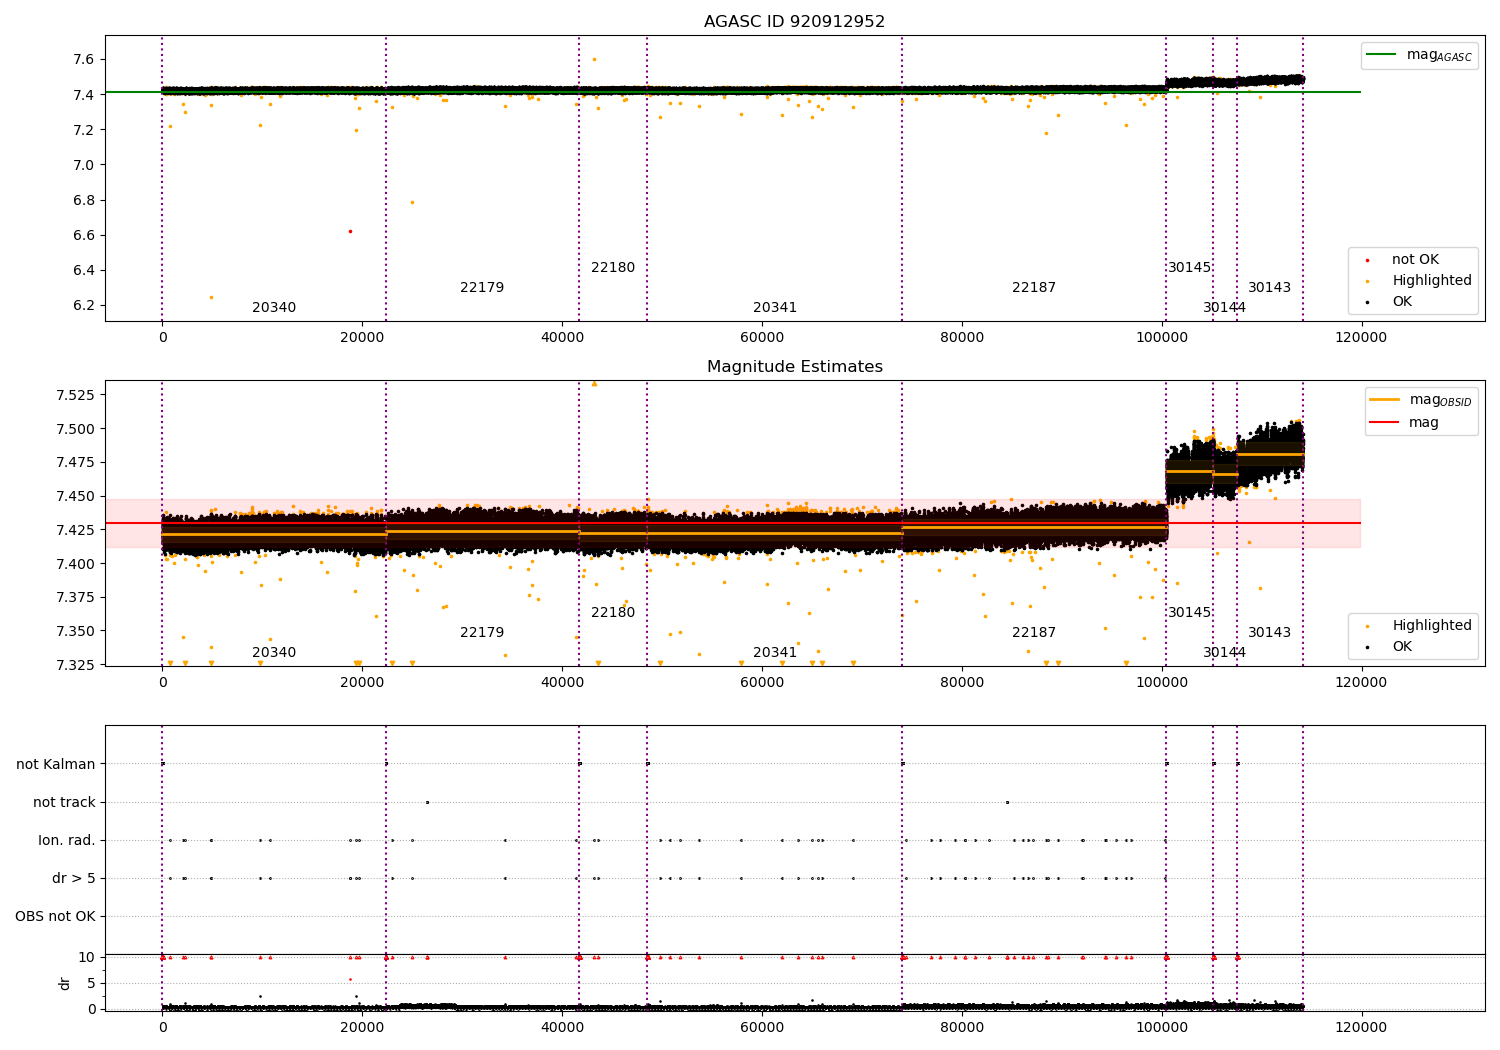The width and height of the screenshot is (1500, 1050).
Task: Select 'not OK' legend entry in top plot
Action: pos(1415,259)
